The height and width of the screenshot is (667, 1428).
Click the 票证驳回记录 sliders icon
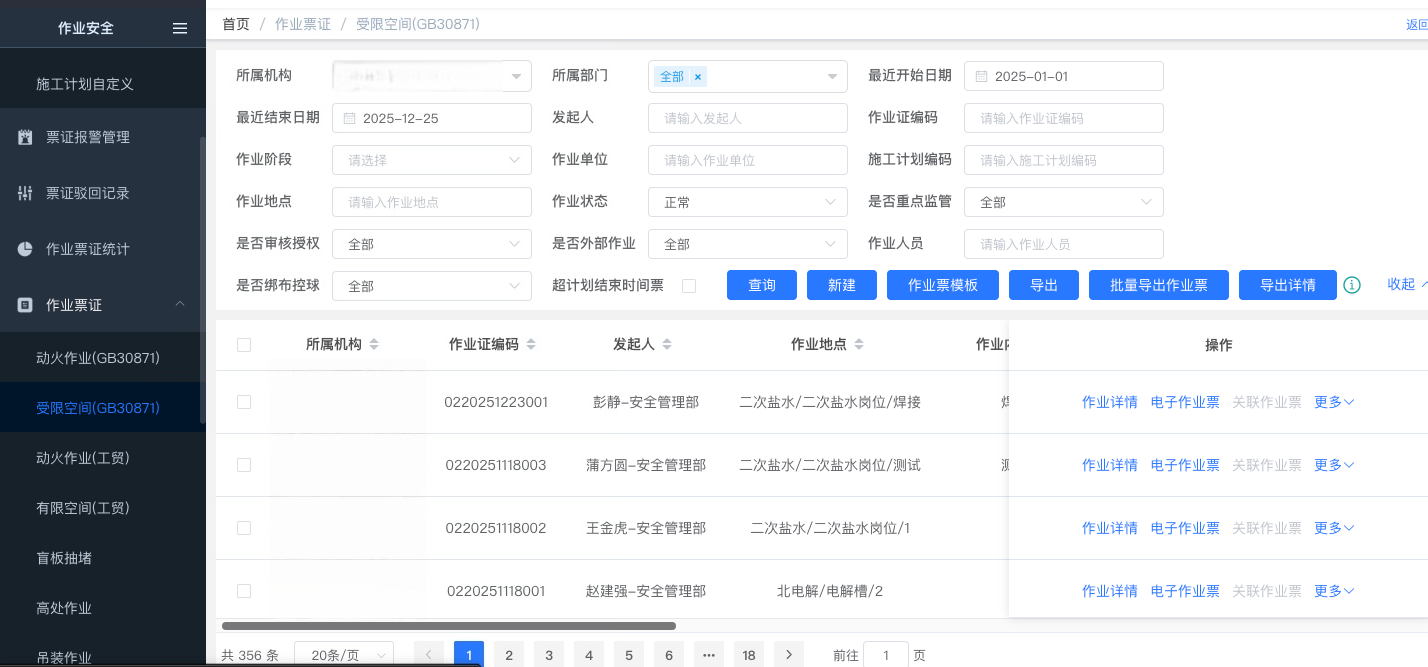pos(25,193)
